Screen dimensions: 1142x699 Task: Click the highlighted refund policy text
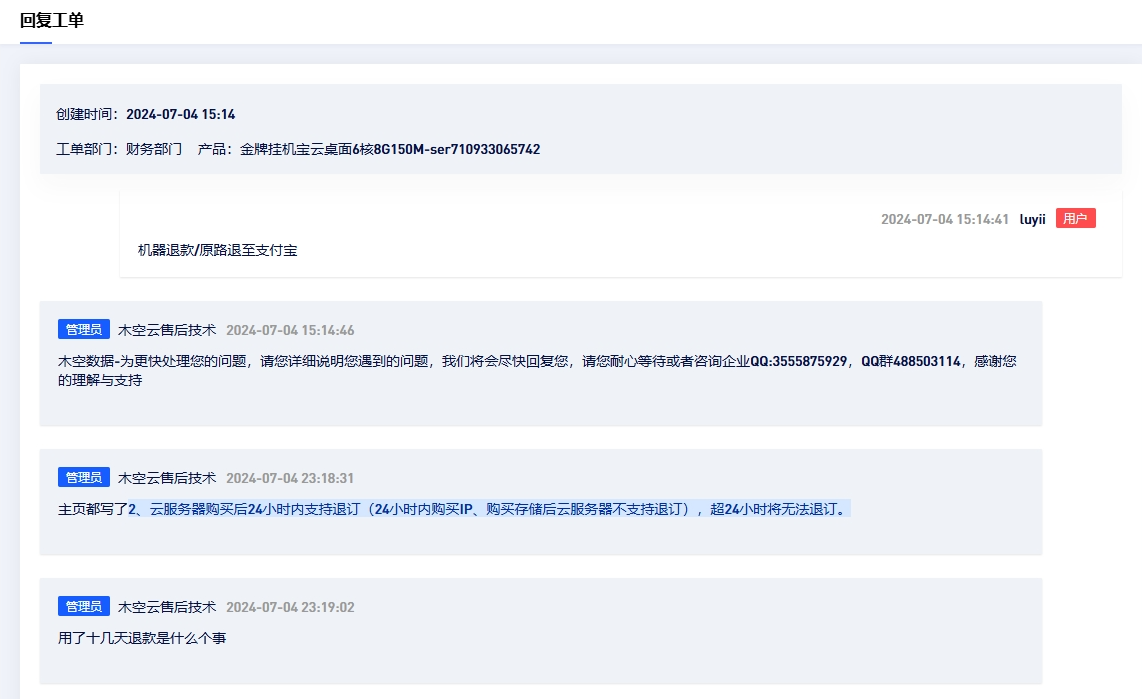pyautogui.click(x=489, y=509)
